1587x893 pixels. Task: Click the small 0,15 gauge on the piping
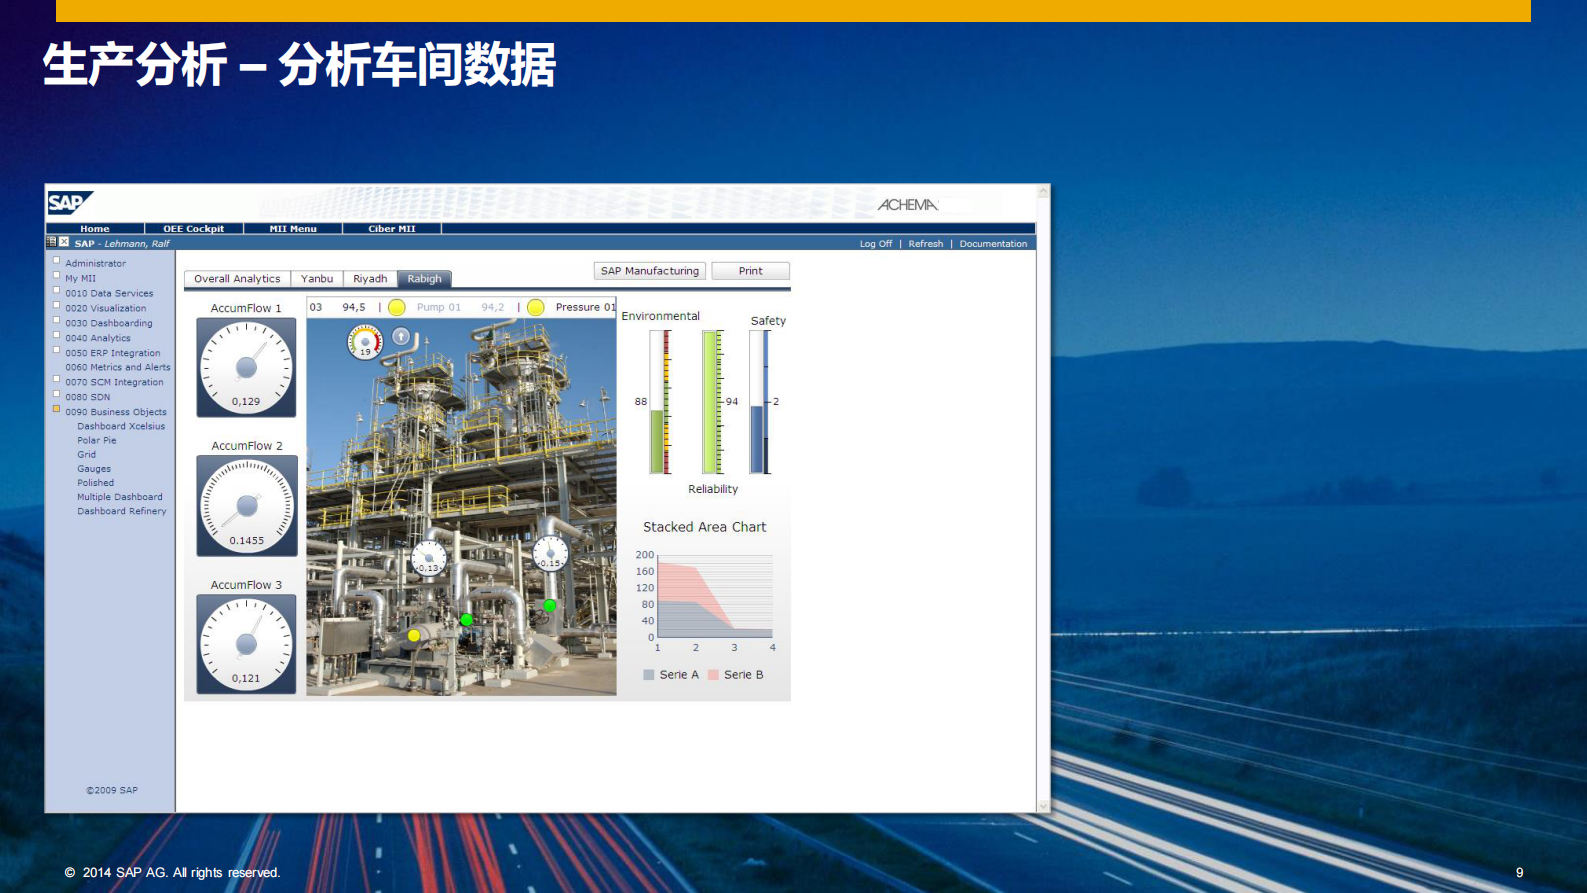pos(550,553)
